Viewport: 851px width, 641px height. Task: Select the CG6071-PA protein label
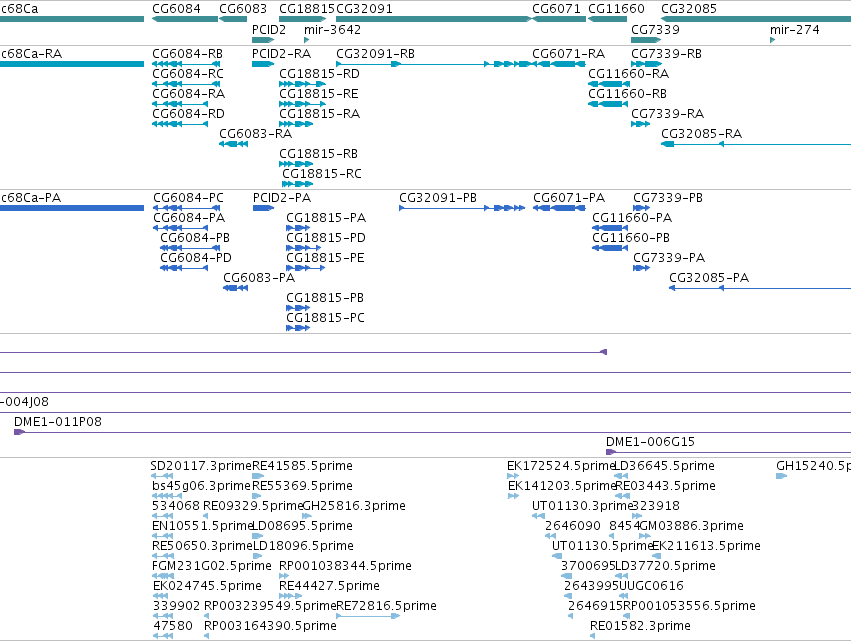tap(569, 198)
